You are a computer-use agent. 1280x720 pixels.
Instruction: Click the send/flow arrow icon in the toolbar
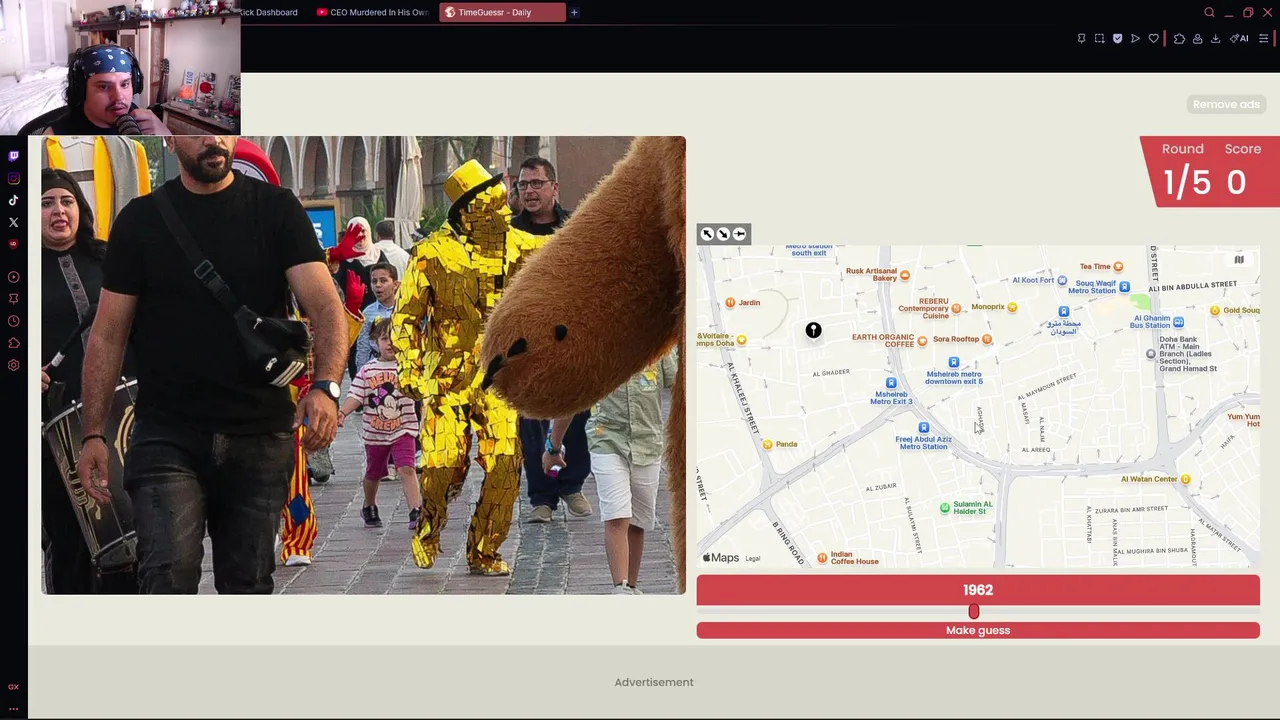(x=1135, y=39)
